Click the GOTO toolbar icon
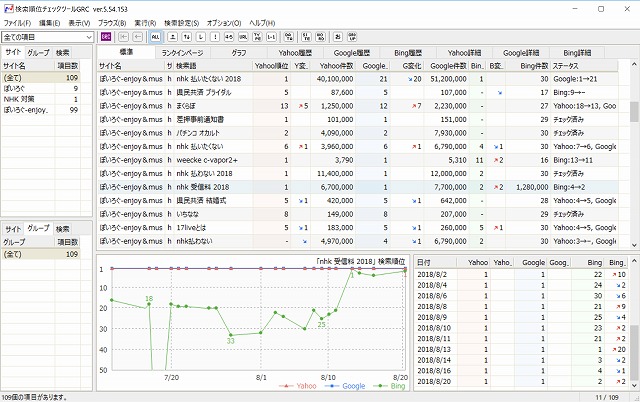Image resolution: width=640 pixels, height=402 pixels. [x=289, y=37]
